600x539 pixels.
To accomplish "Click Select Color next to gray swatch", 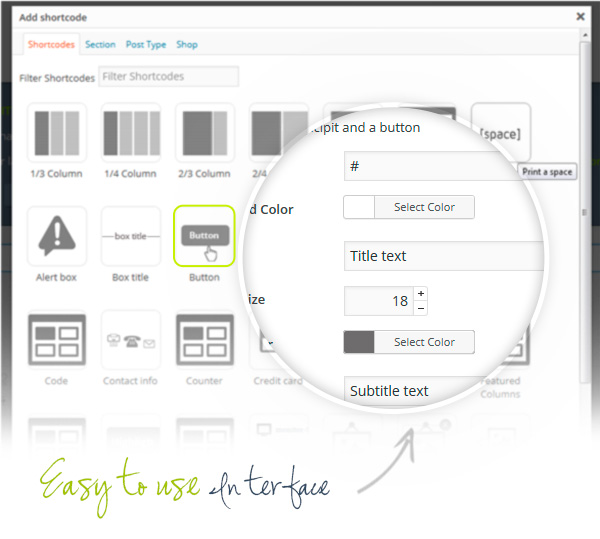I will click(424, 342).
